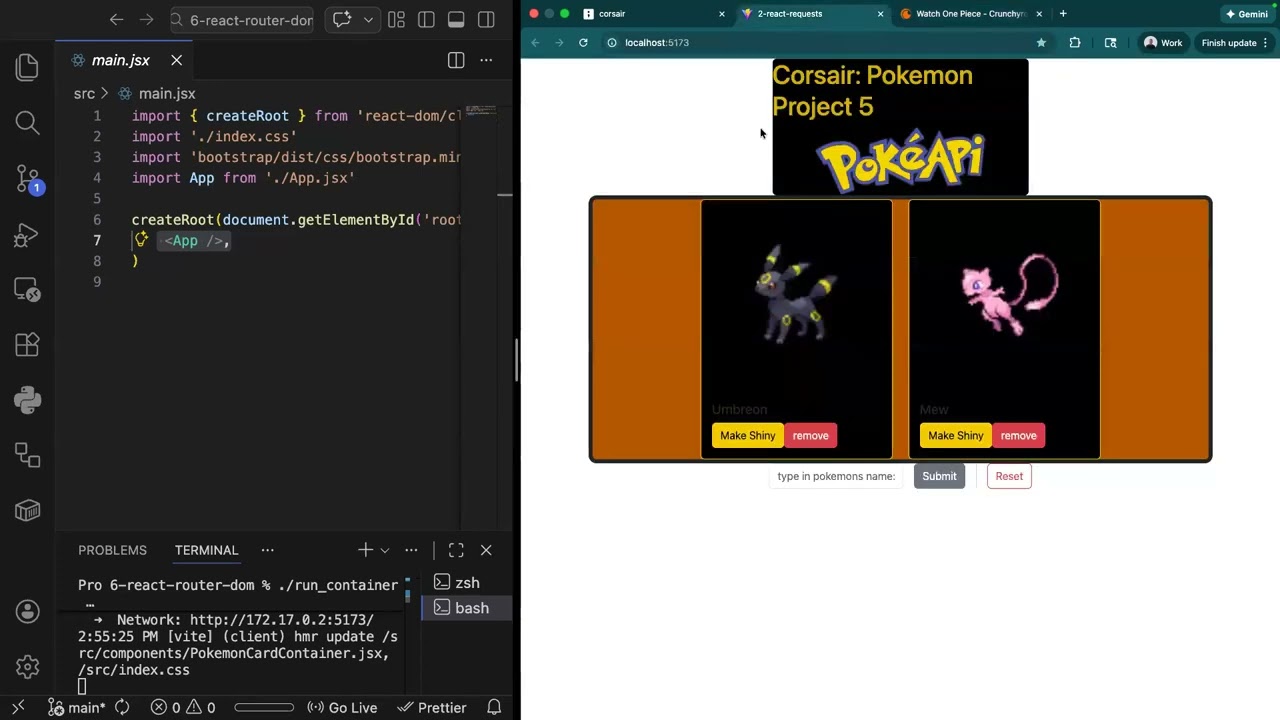Open the remote window indicator in status bar
Viewport: 1280px width, 720px height.
tap(18, 707)
